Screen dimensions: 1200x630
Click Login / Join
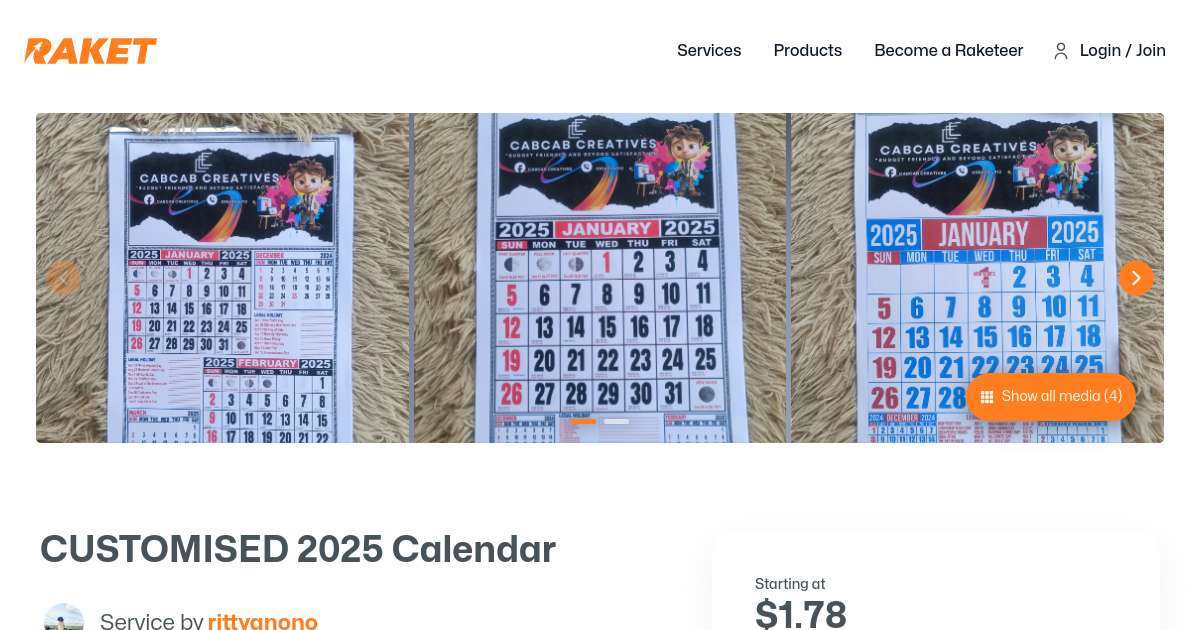pyautogui.click(x=1123, y=51)
